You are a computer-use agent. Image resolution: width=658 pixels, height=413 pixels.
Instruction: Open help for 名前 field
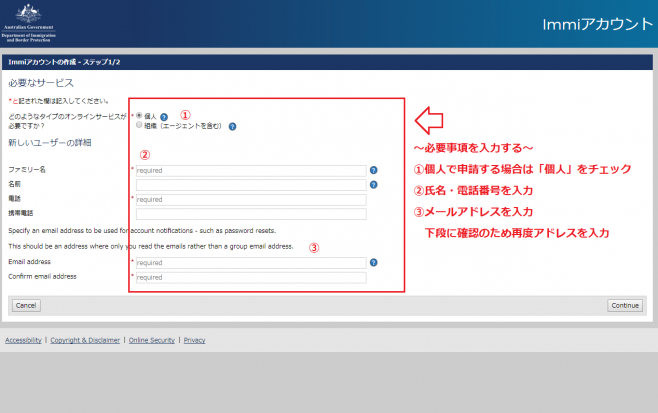point(373,185)
